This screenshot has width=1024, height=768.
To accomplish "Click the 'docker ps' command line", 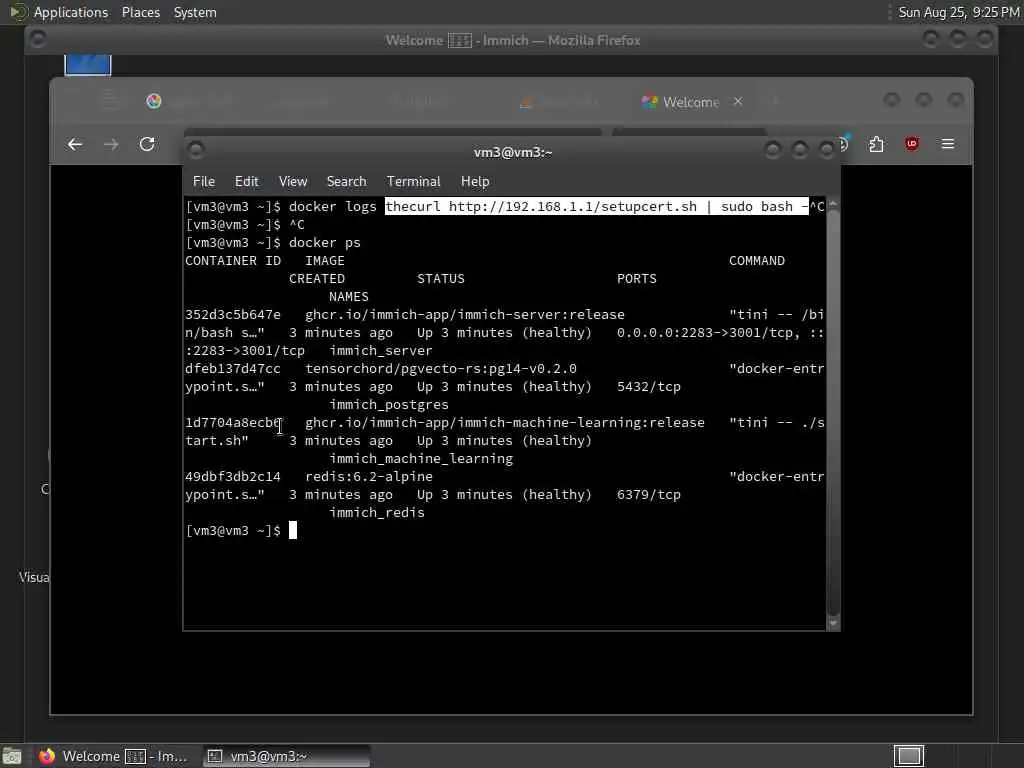I will 325,243.
